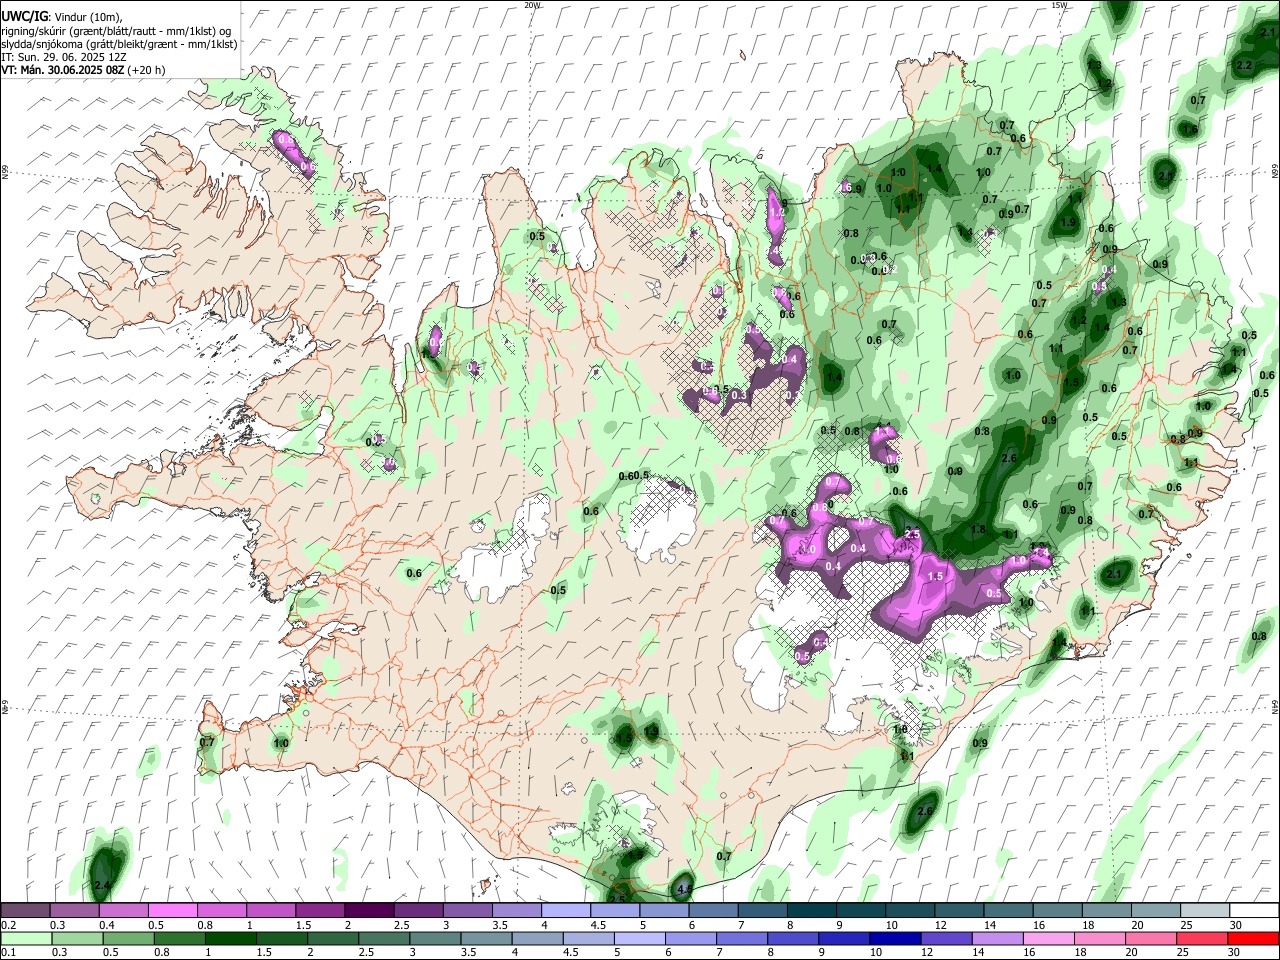Viewport: 1280px width, 960px height.
Task: Select the 1.8 rainfall value on the map
Action: tap(979, 529)
